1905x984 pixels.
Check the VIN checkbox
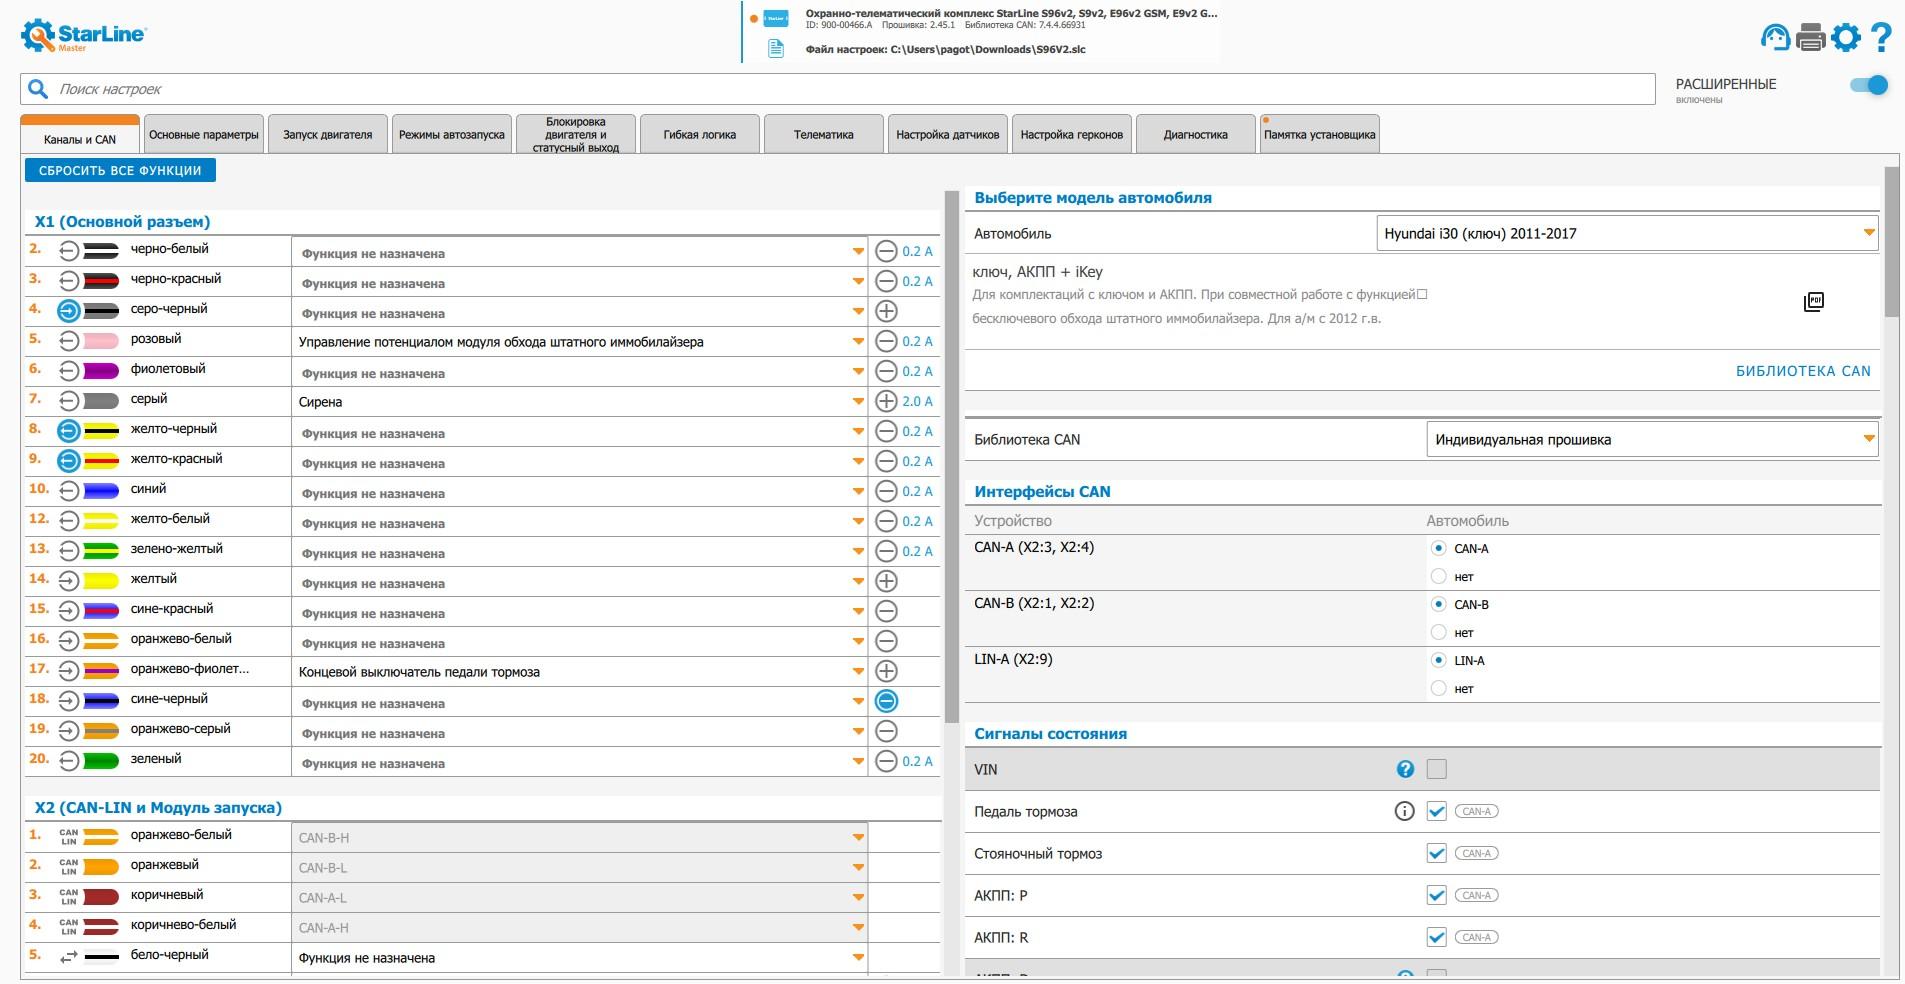tap(1437, 769)
